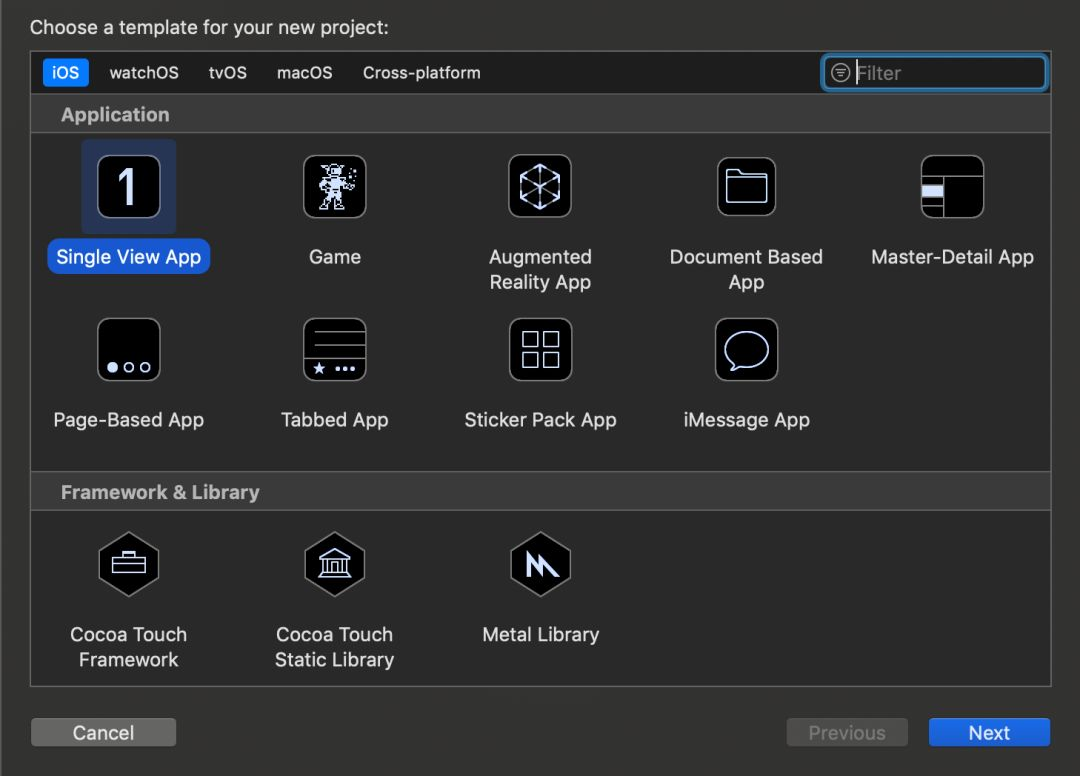This screenshot has width=1080, height=776.
Task: Click the filter icon in search field
Action: tap(840, 72)
